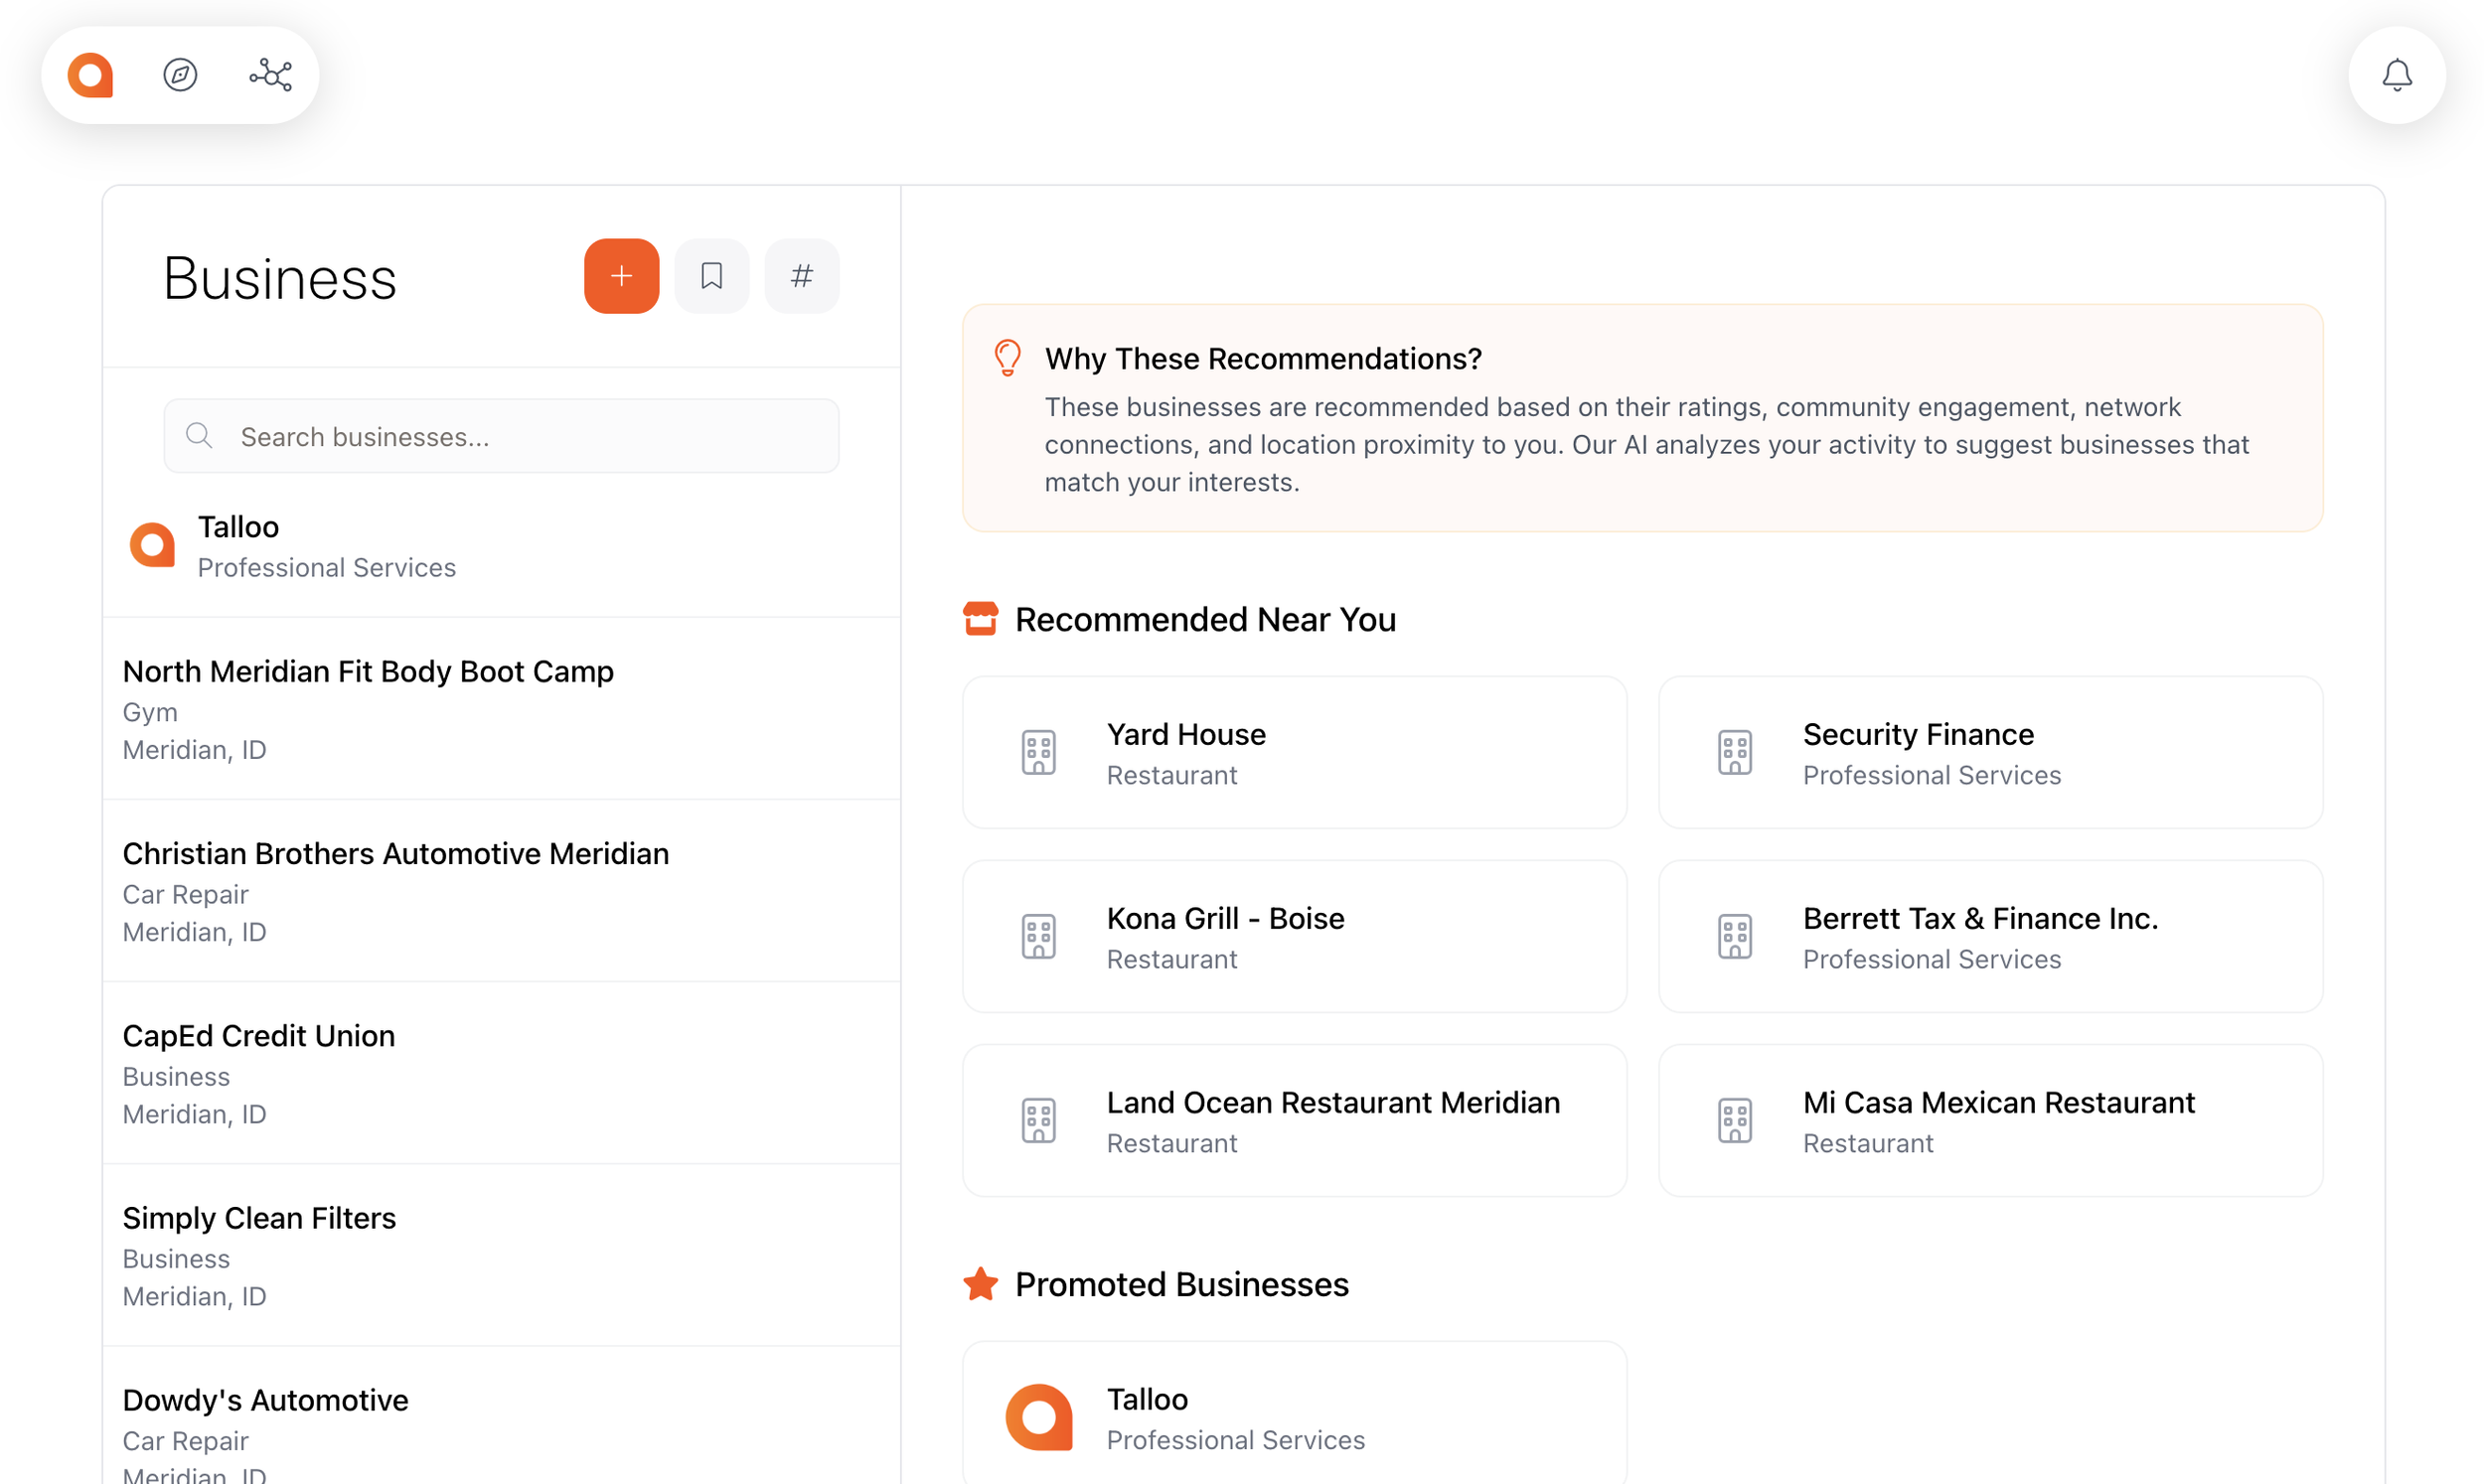
Task: Open the compass explore icon
Action: pyautogui.click(x=180, y=75)
